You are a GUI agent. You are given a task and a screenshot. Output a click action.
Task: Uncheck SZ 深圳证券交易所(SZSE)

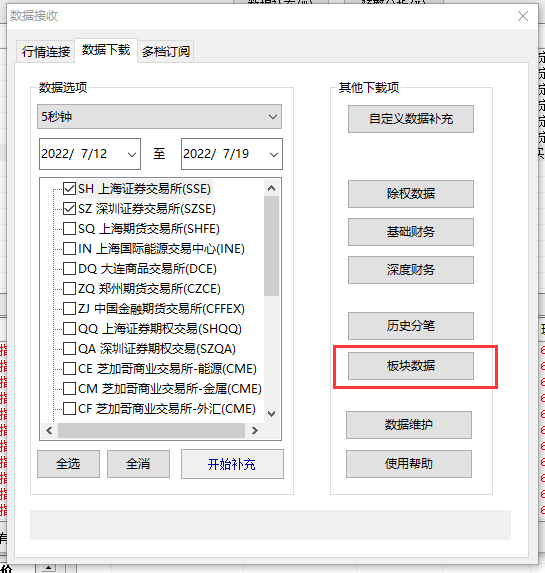tap(69, 209)
